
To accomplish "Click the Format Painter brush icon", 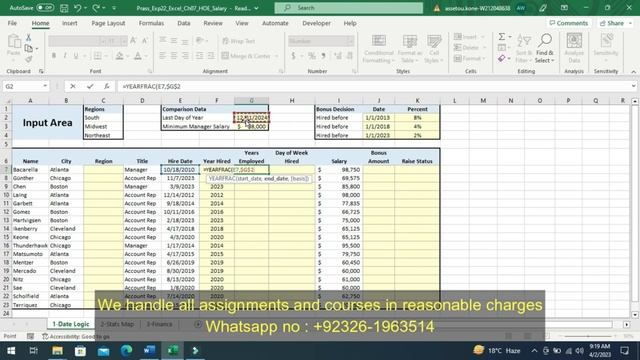I will click(29, 60).
